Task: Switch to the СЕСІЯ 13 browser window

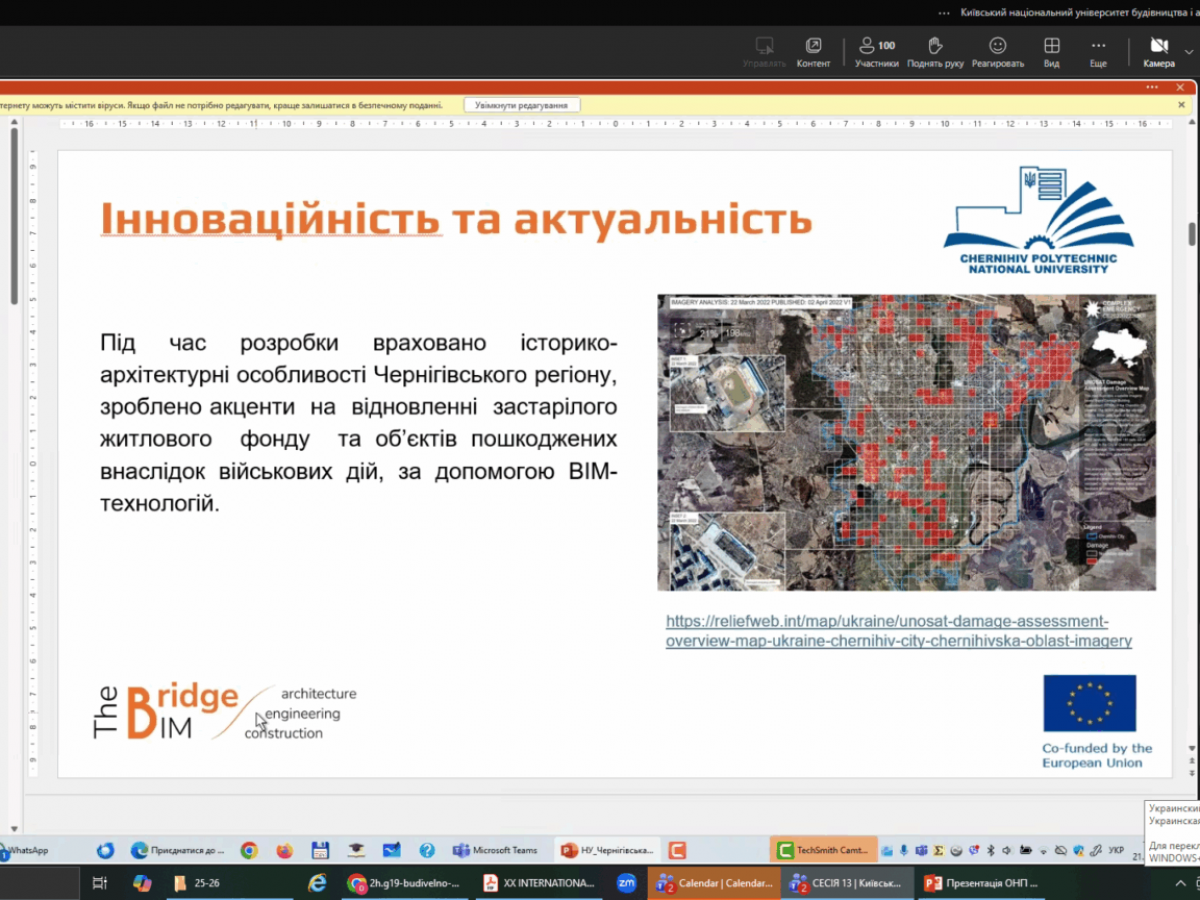Action: tap(843, 882)
